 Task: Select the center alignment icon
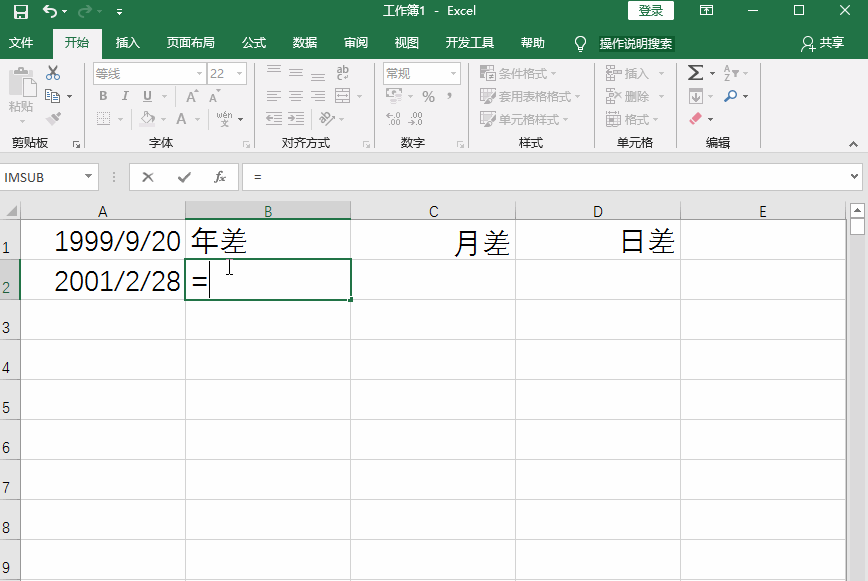(294, 96)
